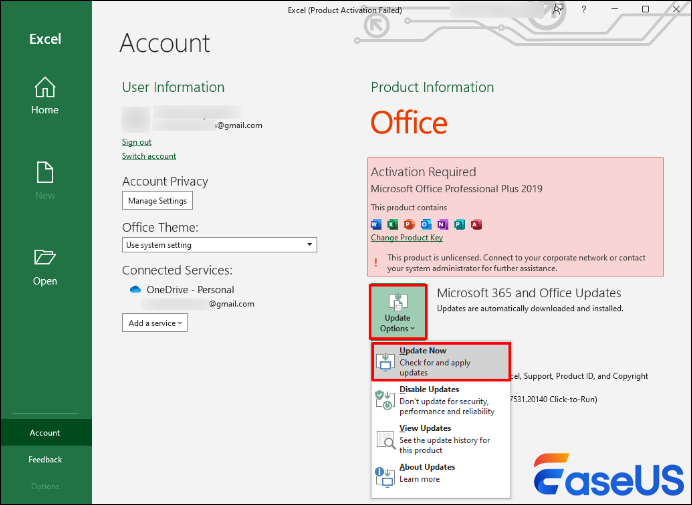The width and height of the screenshot is (692, 505).
Task: Click the red exclamation warning icon
Action: [376, 263]
